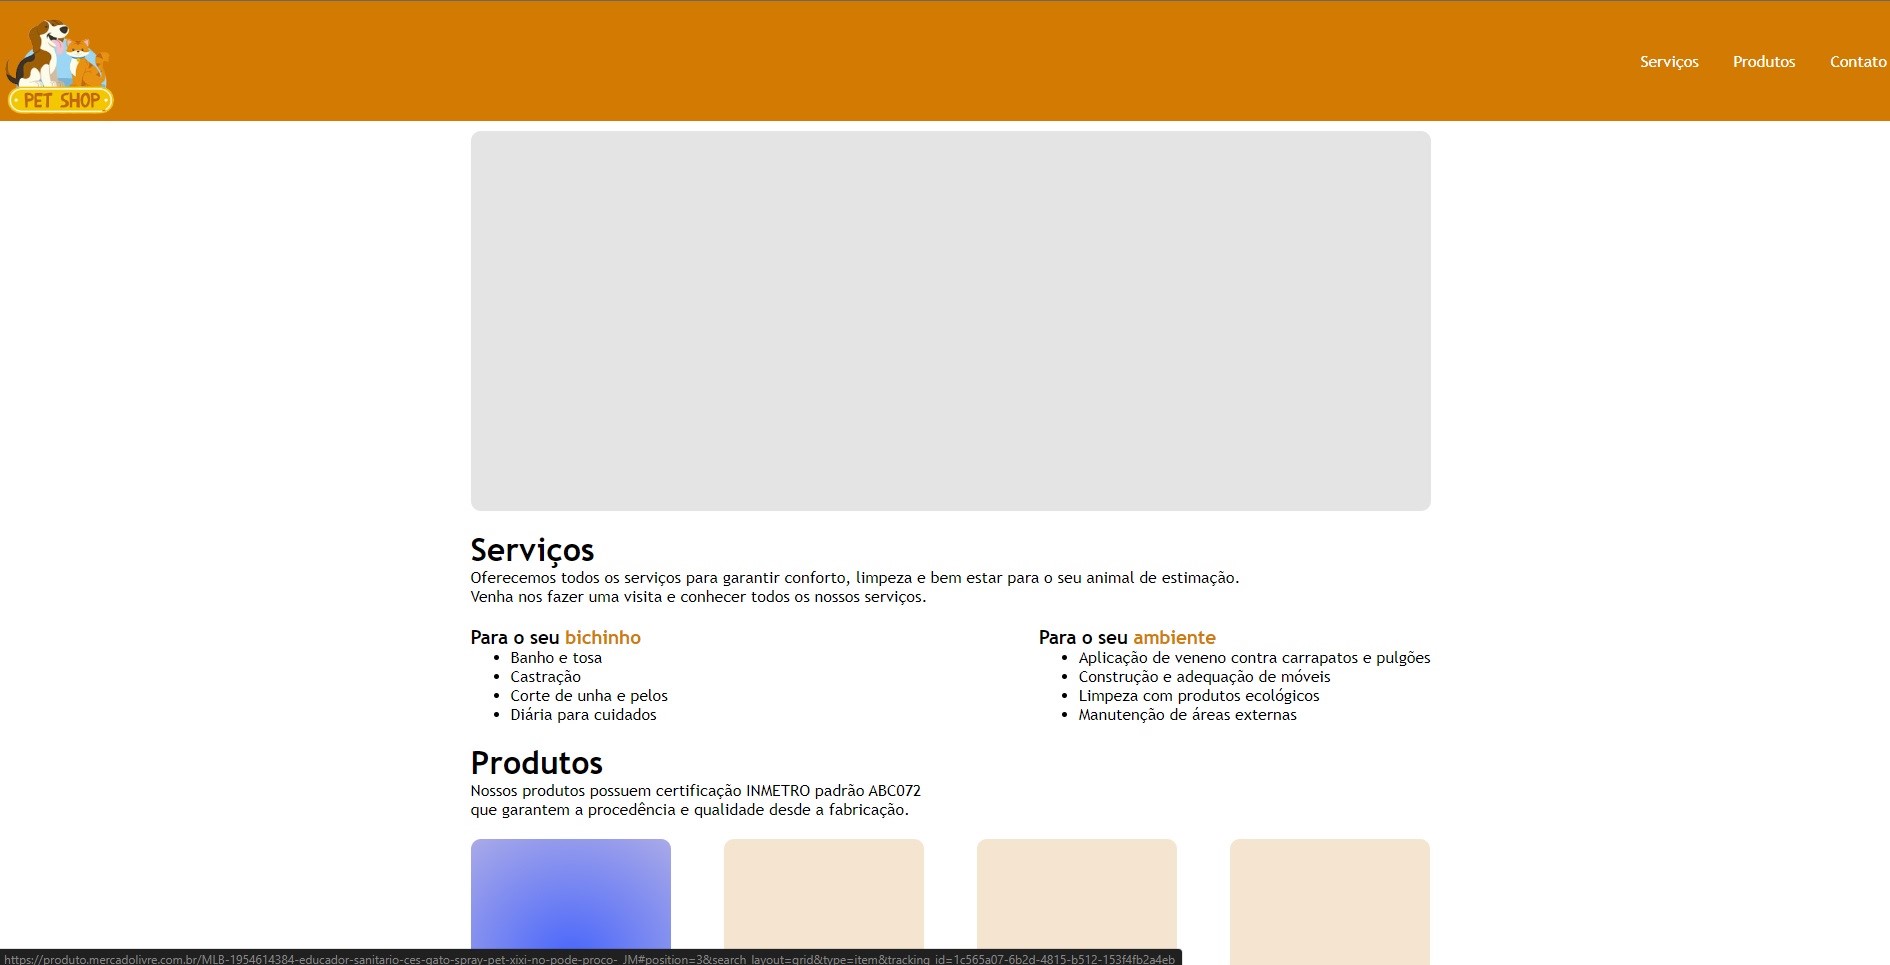Select the Limpeza com produtos ecológicos entry
This screenshot has height=965, width=1890.
[1198, 696]
